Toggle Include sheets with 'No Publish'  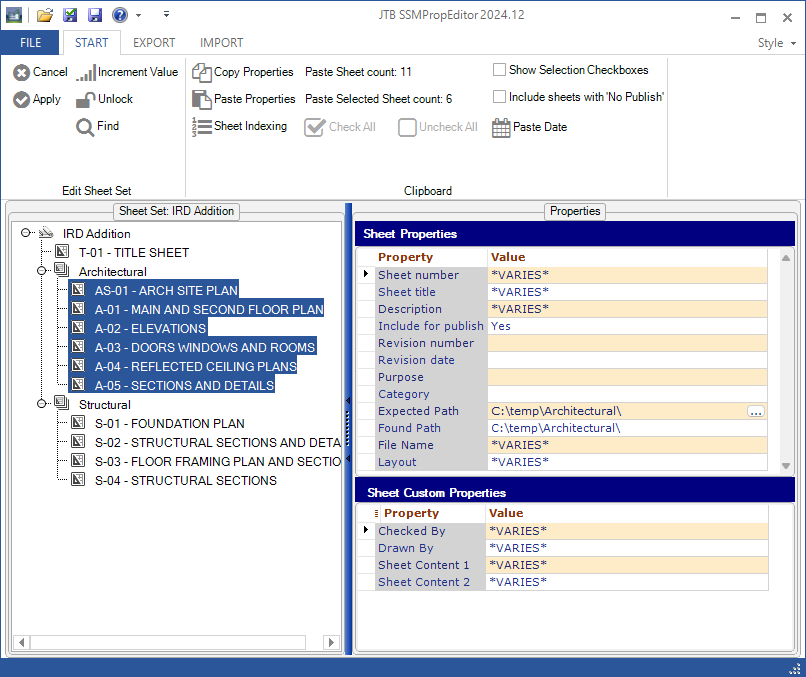tap(499, 97)
